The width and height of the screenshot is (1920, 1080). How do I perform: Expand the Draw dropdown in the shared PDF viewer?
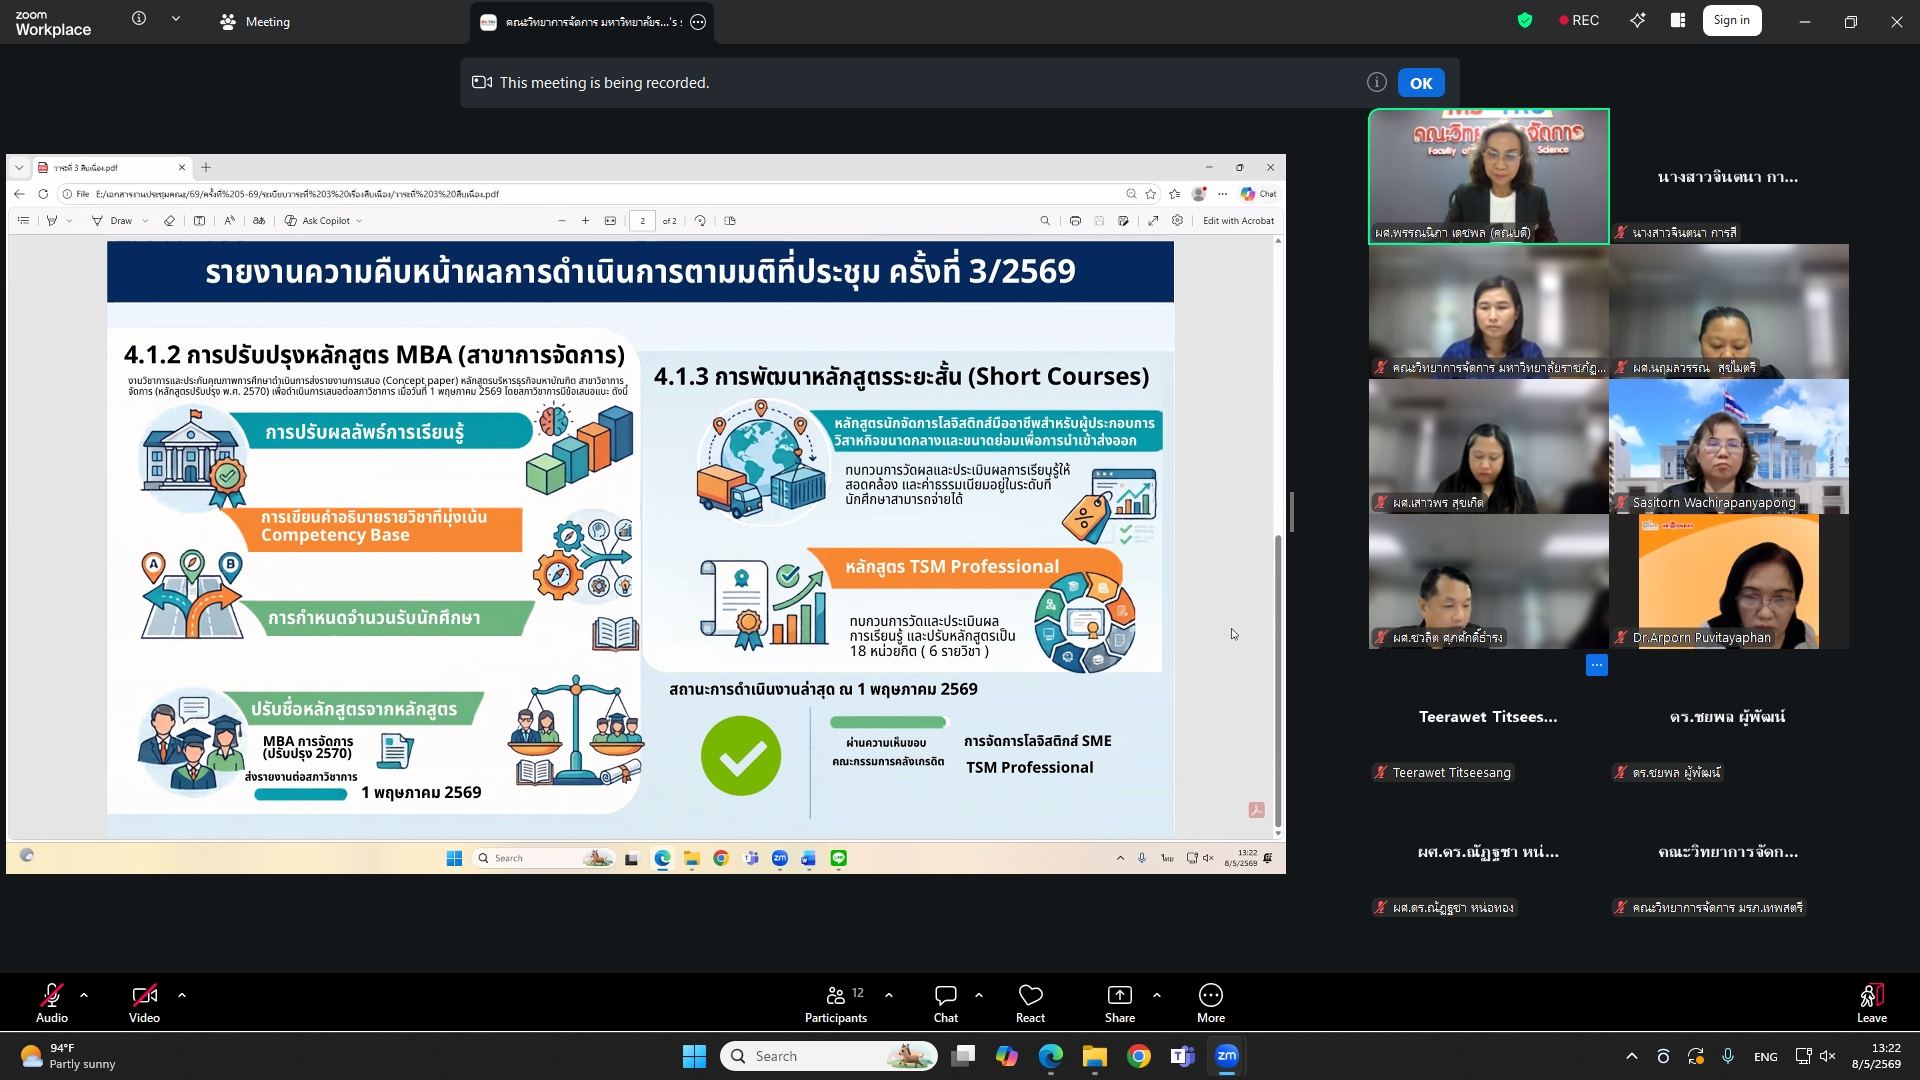(146, 221)
